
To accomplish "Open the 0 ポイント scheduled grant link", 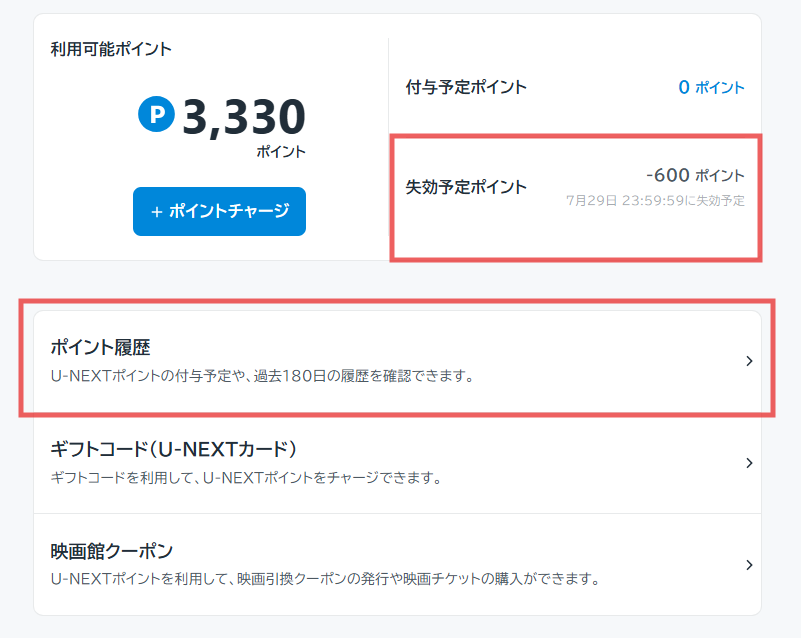I will (x=711, y=87).
